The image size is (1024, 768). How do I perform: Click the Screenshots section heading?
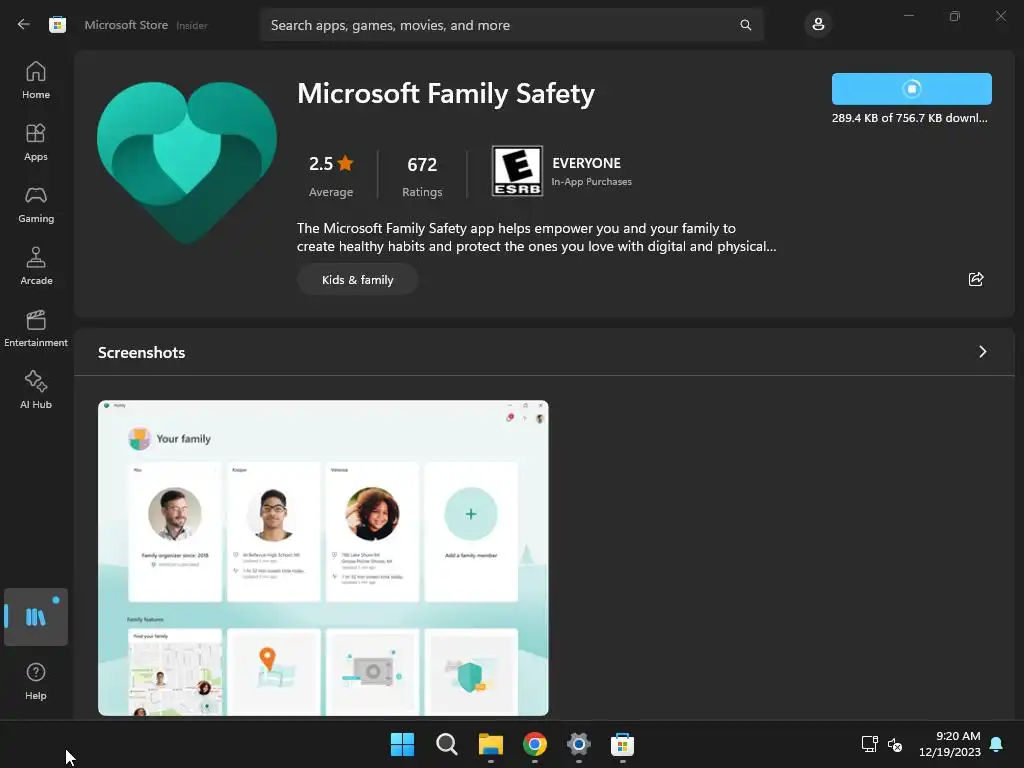[x=142, y=353]
